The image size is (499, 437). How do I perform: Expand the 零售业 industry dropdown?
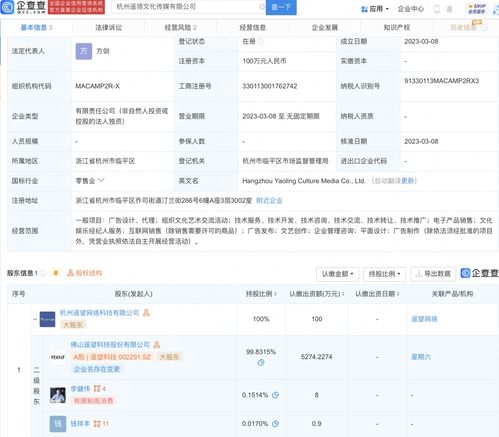coord(101,180)
